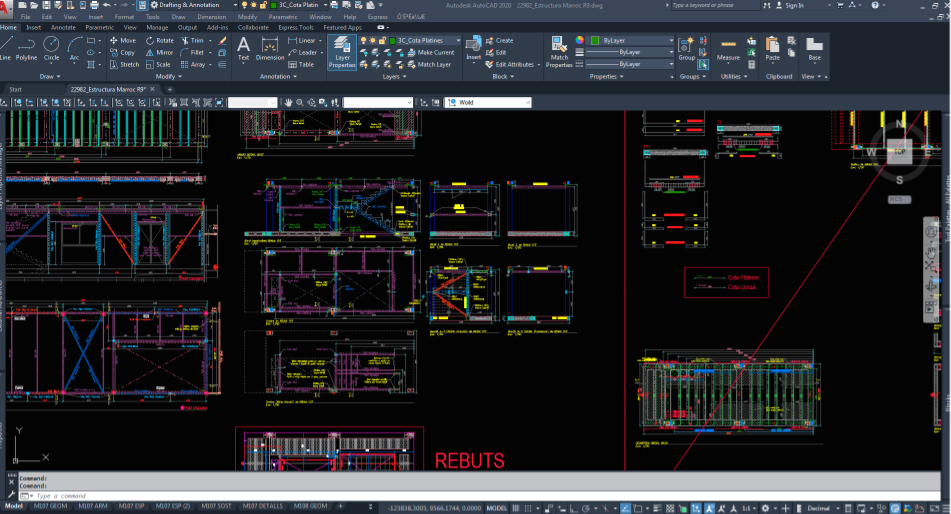
Task: Click Make Current layer button
Action: click(x=431, y=53)
